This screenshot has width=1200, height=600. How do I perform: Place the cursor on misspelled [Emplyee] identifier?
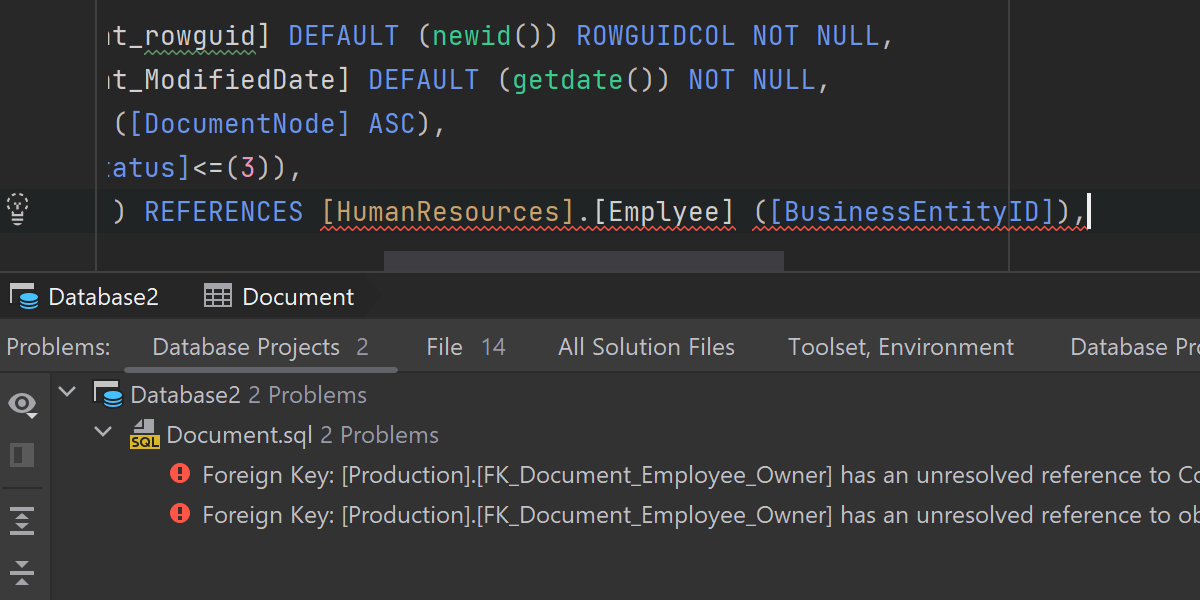click(x=670, y=212)
